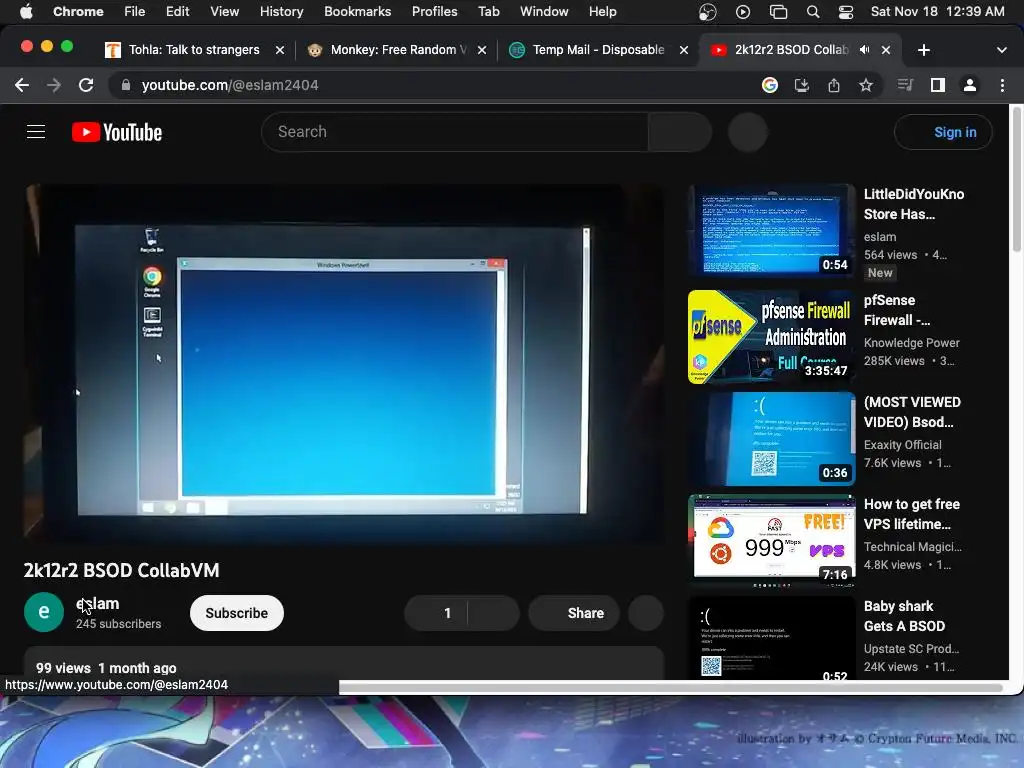Open Baby shark Gets A BSOD title
1024x768 pixels.
904,616
